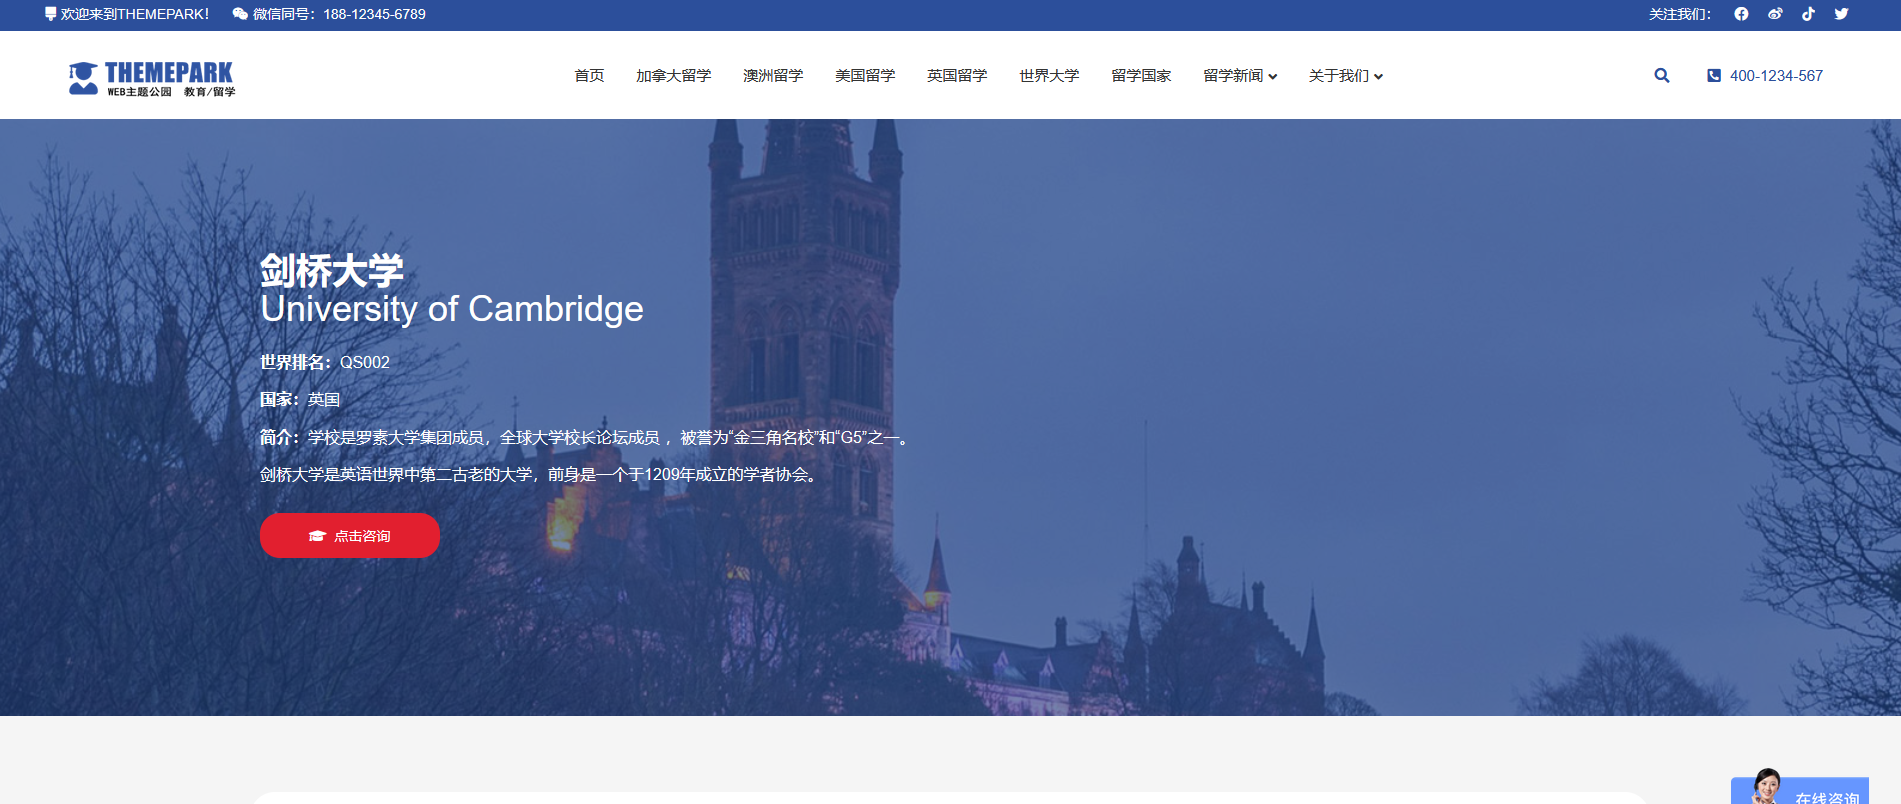The image size is (1901, 804).
Task: Click the WeChat icon in top bar
Action: 240,14
